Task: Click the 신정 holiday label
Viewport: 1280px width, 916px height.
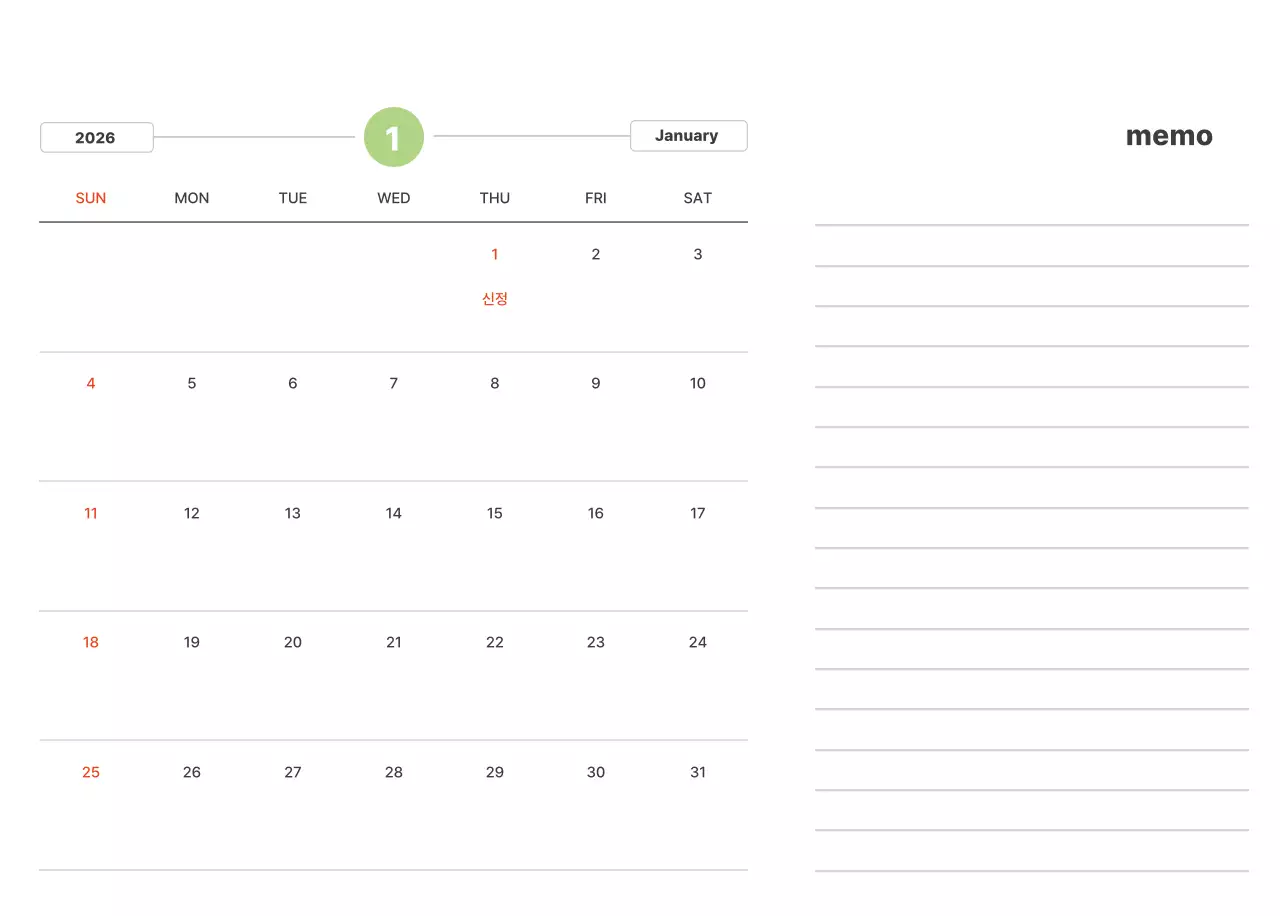Action: coord(495,299)
